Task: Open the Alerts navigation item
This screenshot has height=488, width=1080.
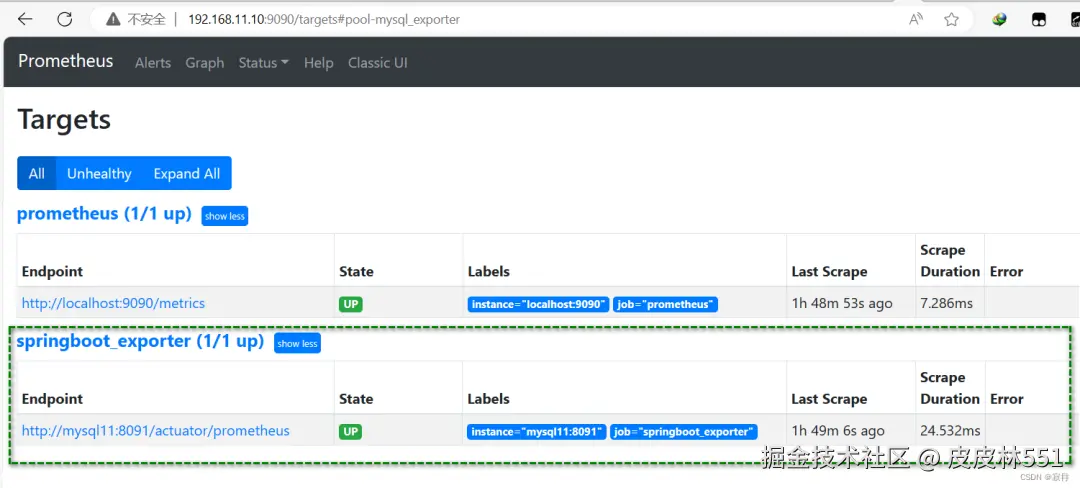Action: 153,63
